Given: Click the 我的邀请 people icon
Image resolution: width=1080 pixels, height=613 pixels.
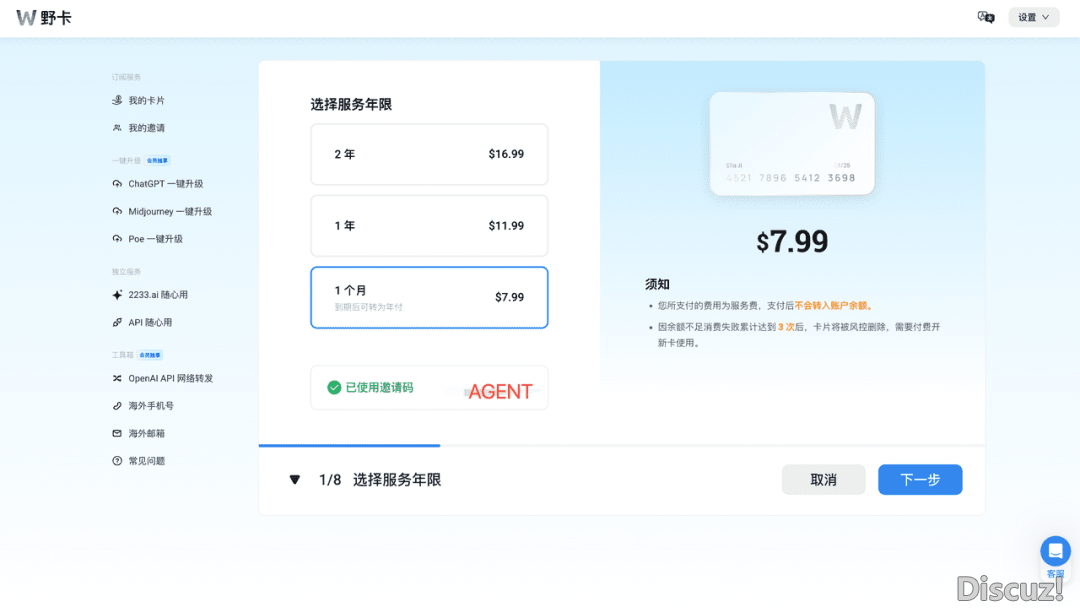Looking at the screenshot, I should pos(117,128).
